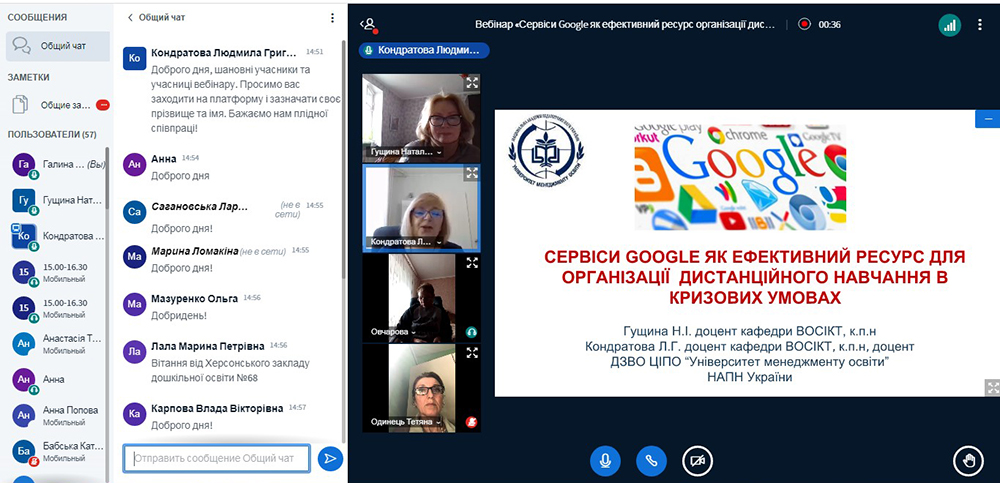Click the muted mic icon on Одинець video
Screen dimensions: 1000x483
pos(471,422)
